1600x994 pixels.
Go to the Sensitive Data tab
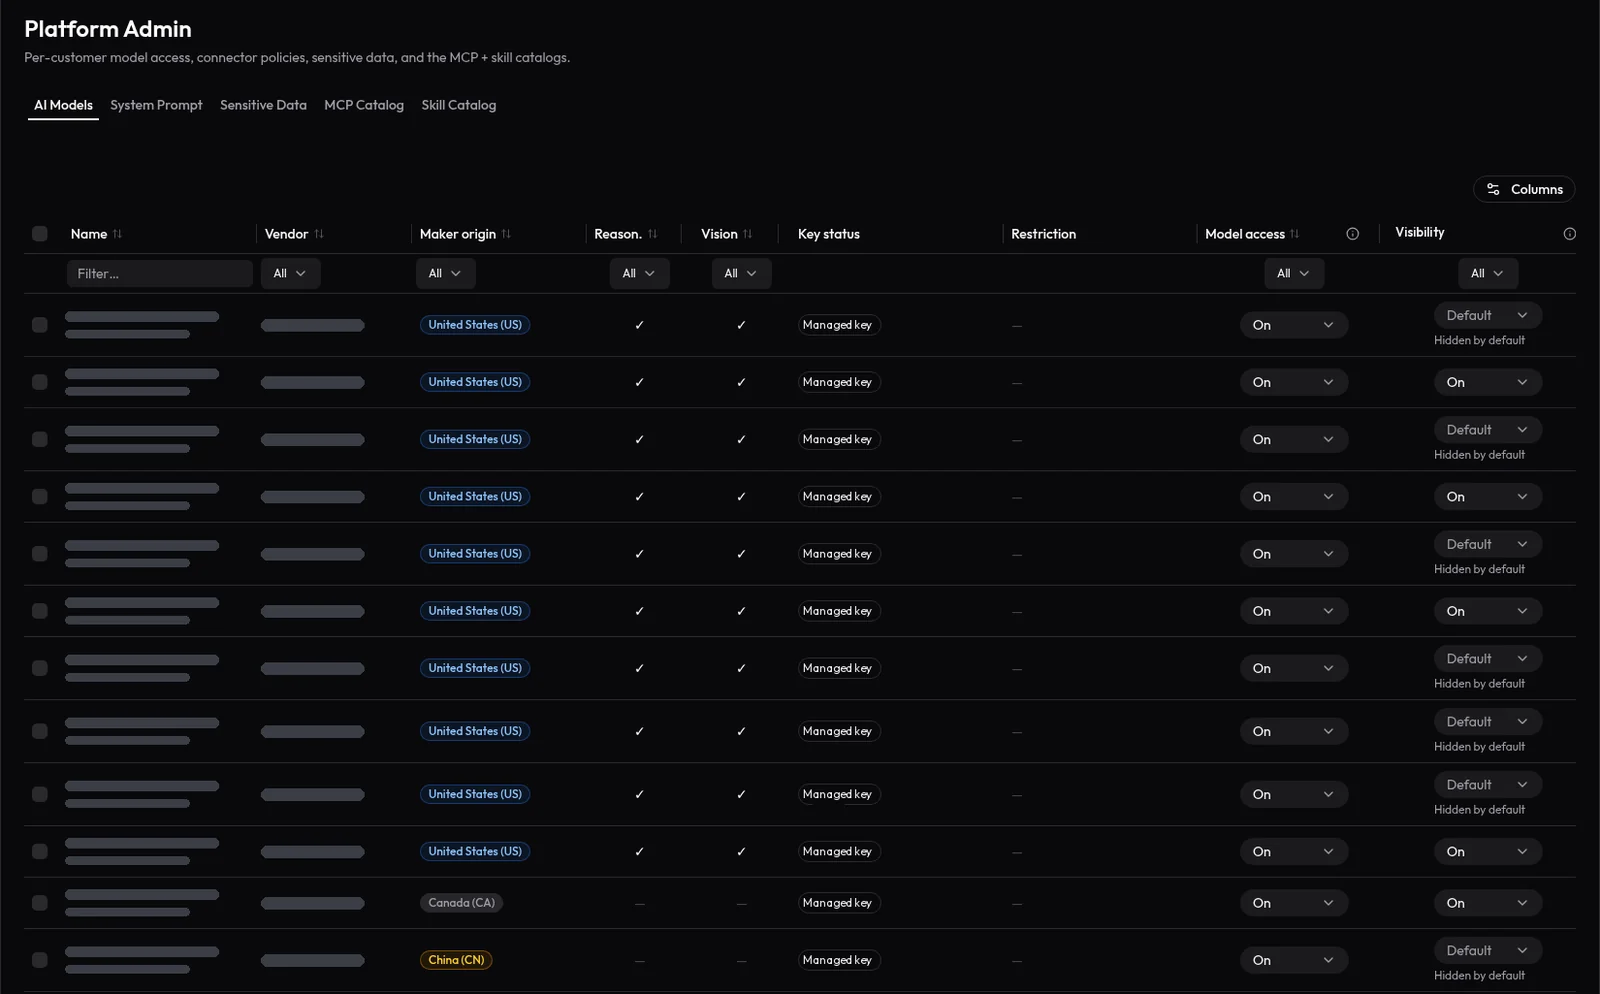click(x=263, y=105)
